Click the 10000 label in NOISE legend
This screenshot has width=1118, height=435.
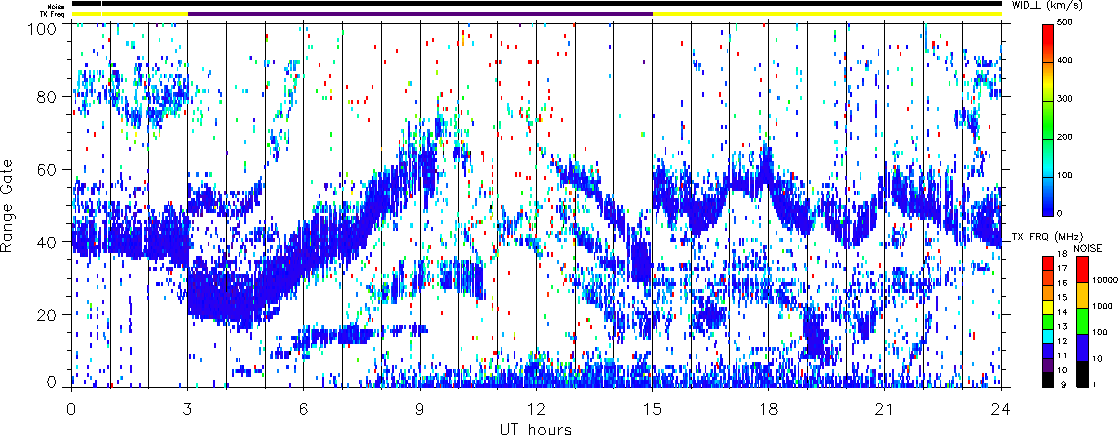pos(1104,280)
